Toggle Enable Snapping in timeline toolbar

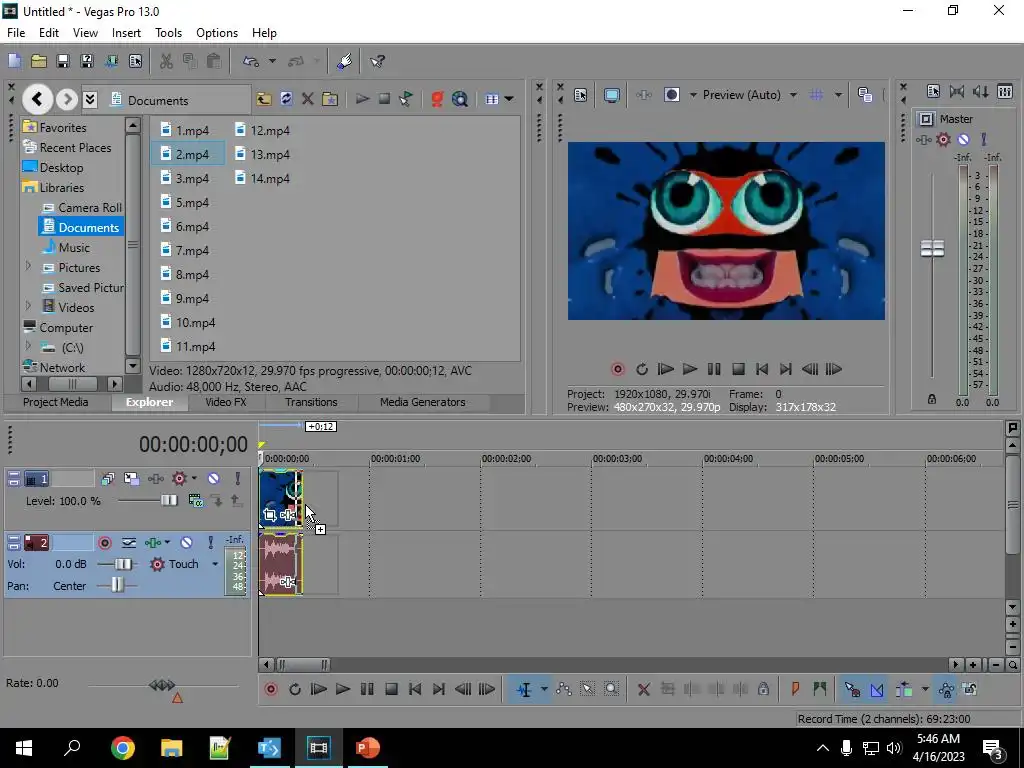(x=852, y=689)
